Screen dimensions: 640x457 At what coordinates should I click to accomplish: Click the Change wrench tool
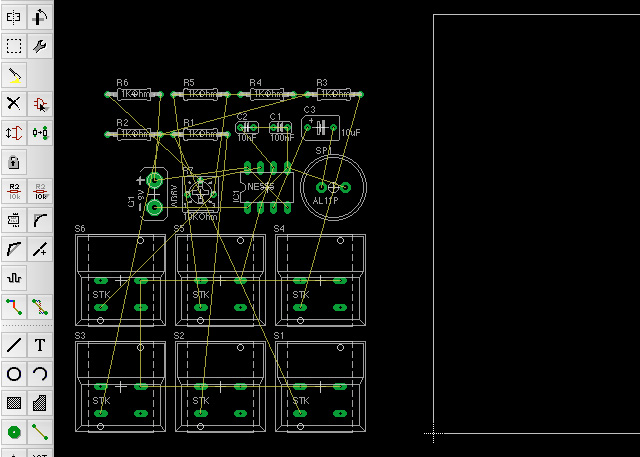40,46
